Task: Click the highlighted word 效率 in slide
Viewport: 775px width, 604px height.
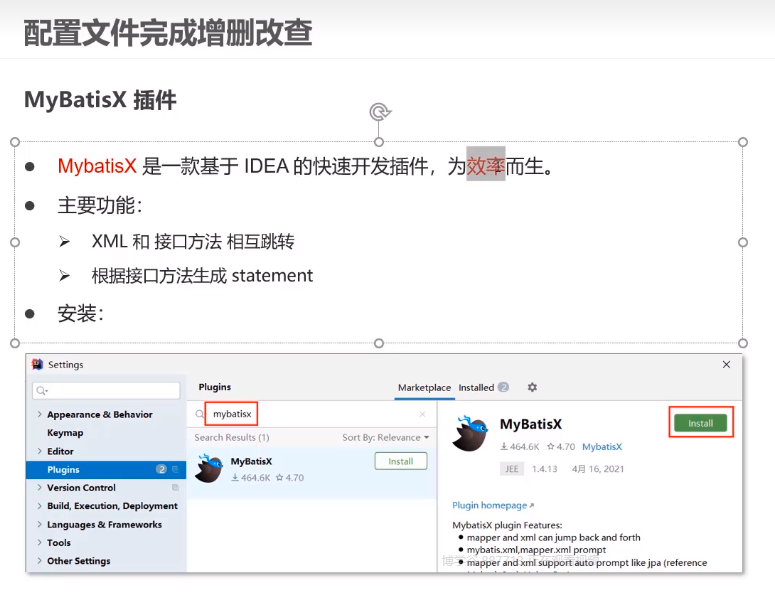Action: click(486, 166)
